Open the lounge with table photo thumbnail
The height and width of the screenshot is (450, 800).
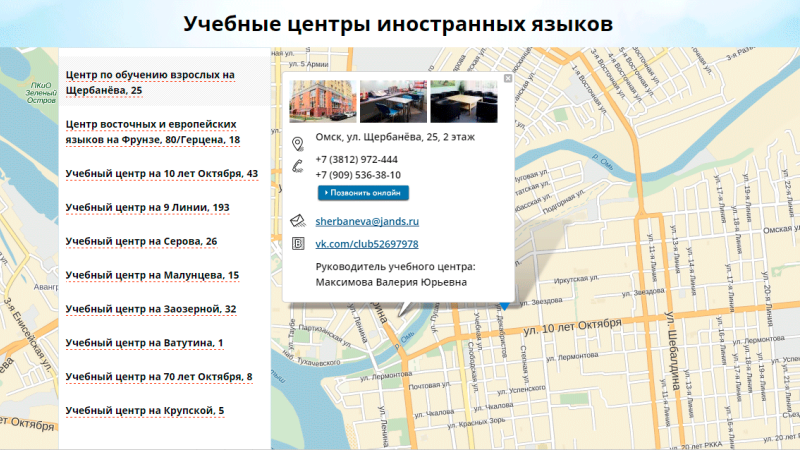[x=464, y=101]
